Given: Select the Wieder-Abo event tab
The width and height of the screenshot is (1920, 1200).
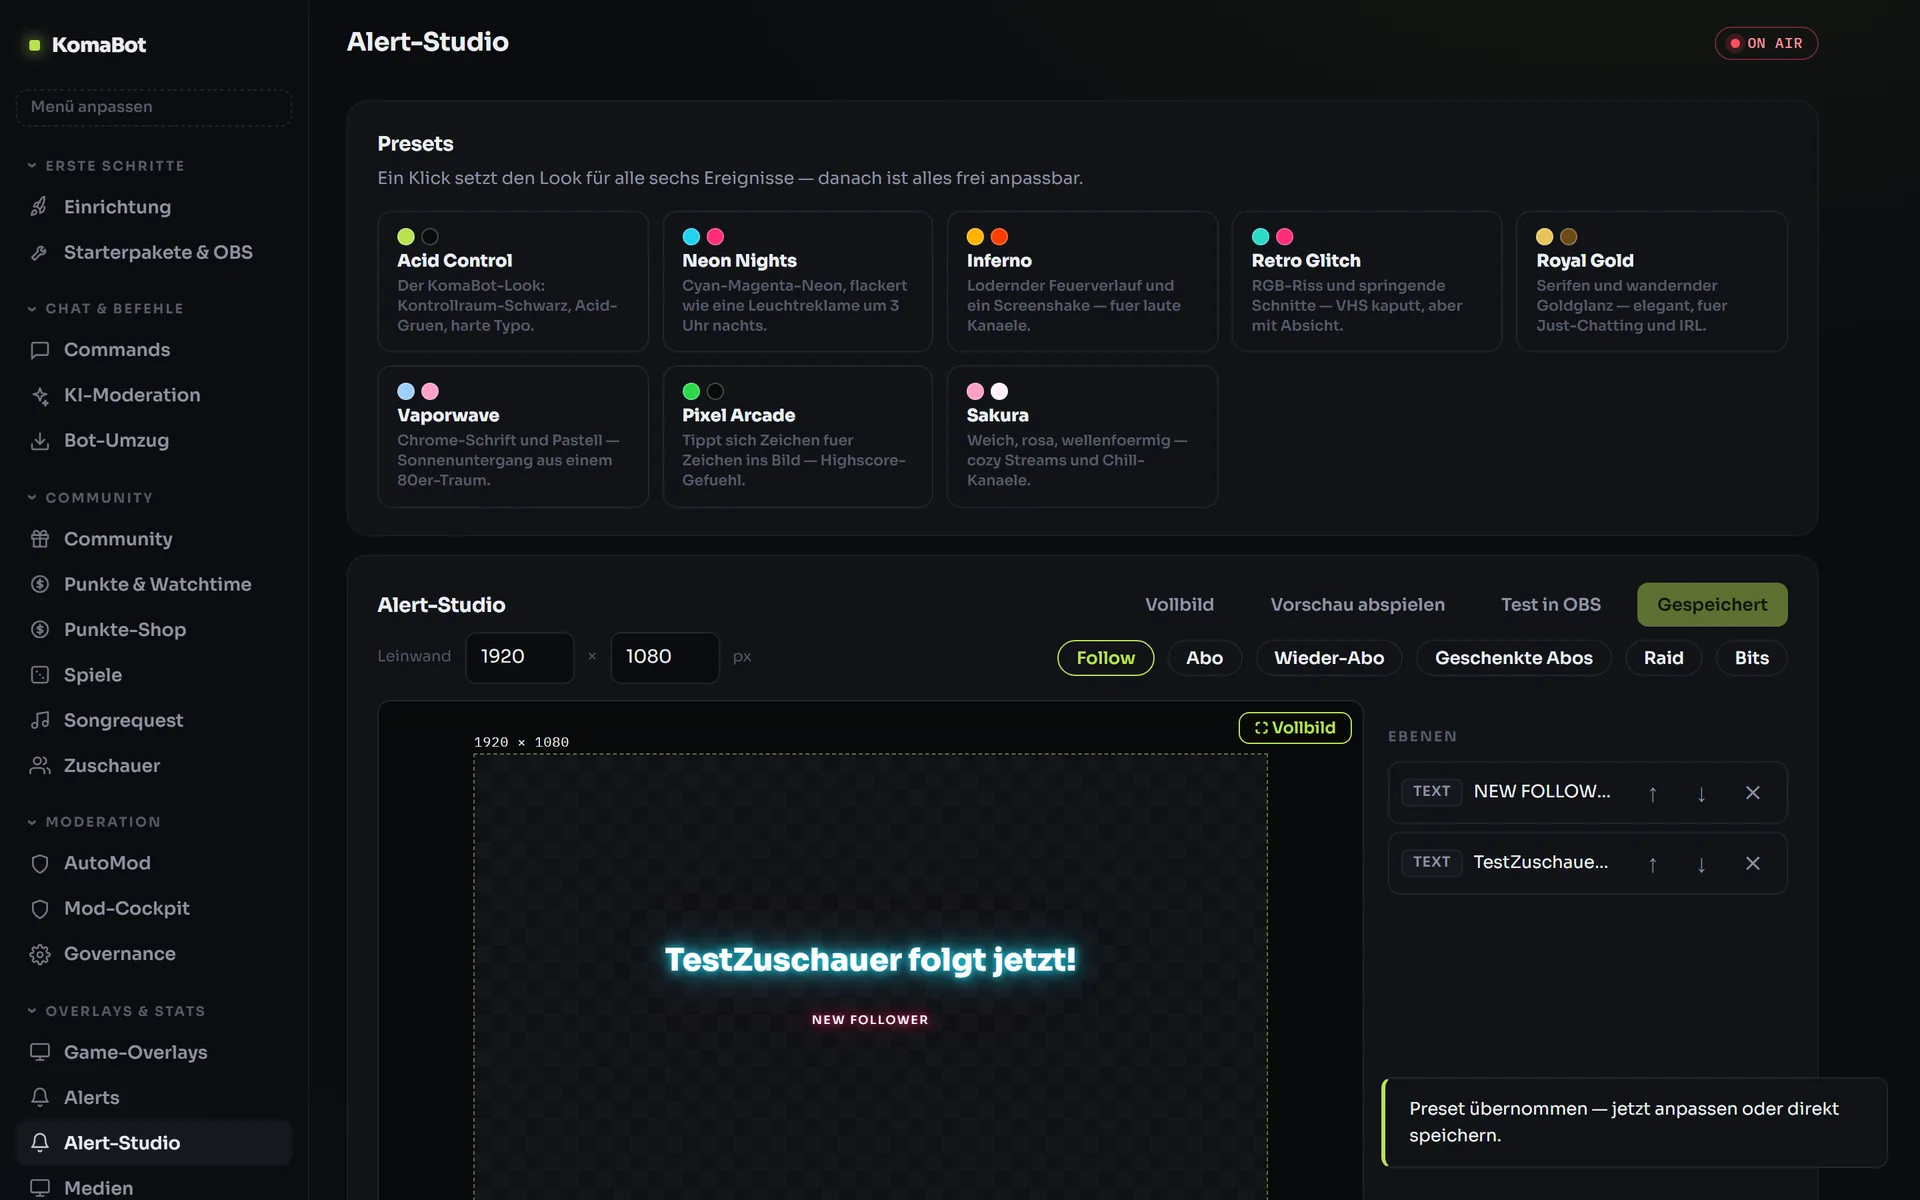Looking at the screenshot, I should coord(1329,658).
